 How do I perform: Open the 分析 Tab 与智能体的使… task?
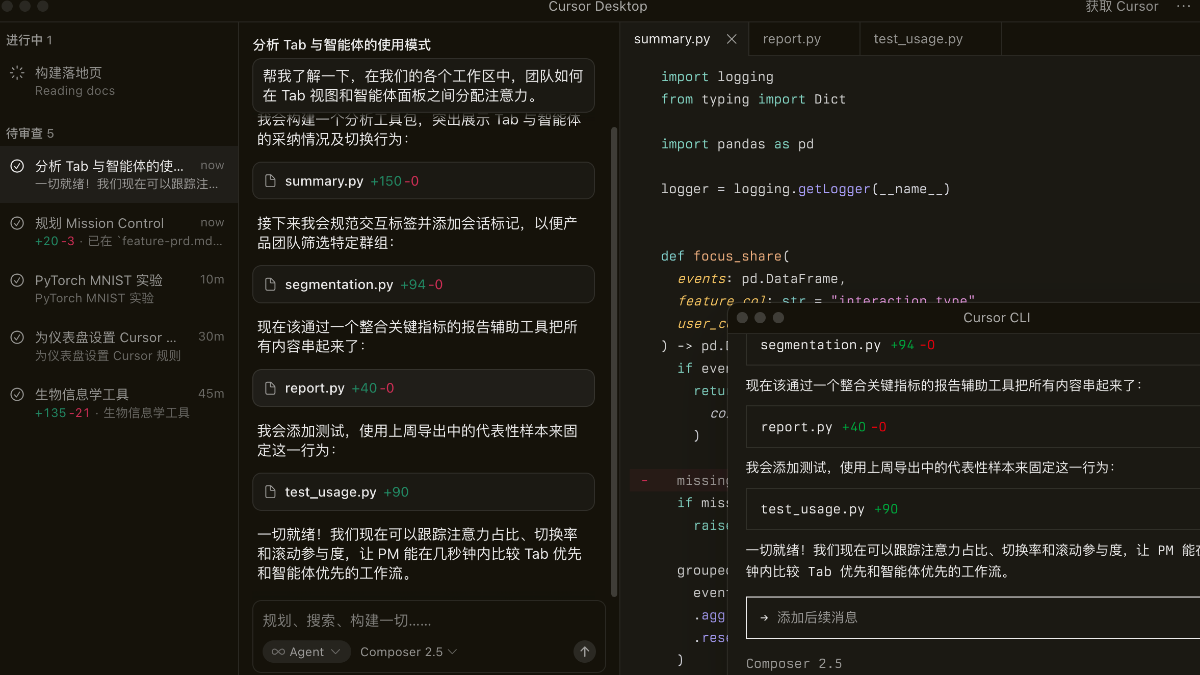119,174
